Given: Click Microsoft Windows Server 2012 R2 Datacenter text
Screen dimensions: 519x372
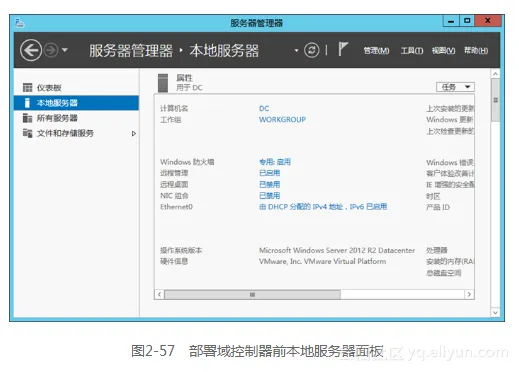Looking at the screenshot, I should [337, 250].
